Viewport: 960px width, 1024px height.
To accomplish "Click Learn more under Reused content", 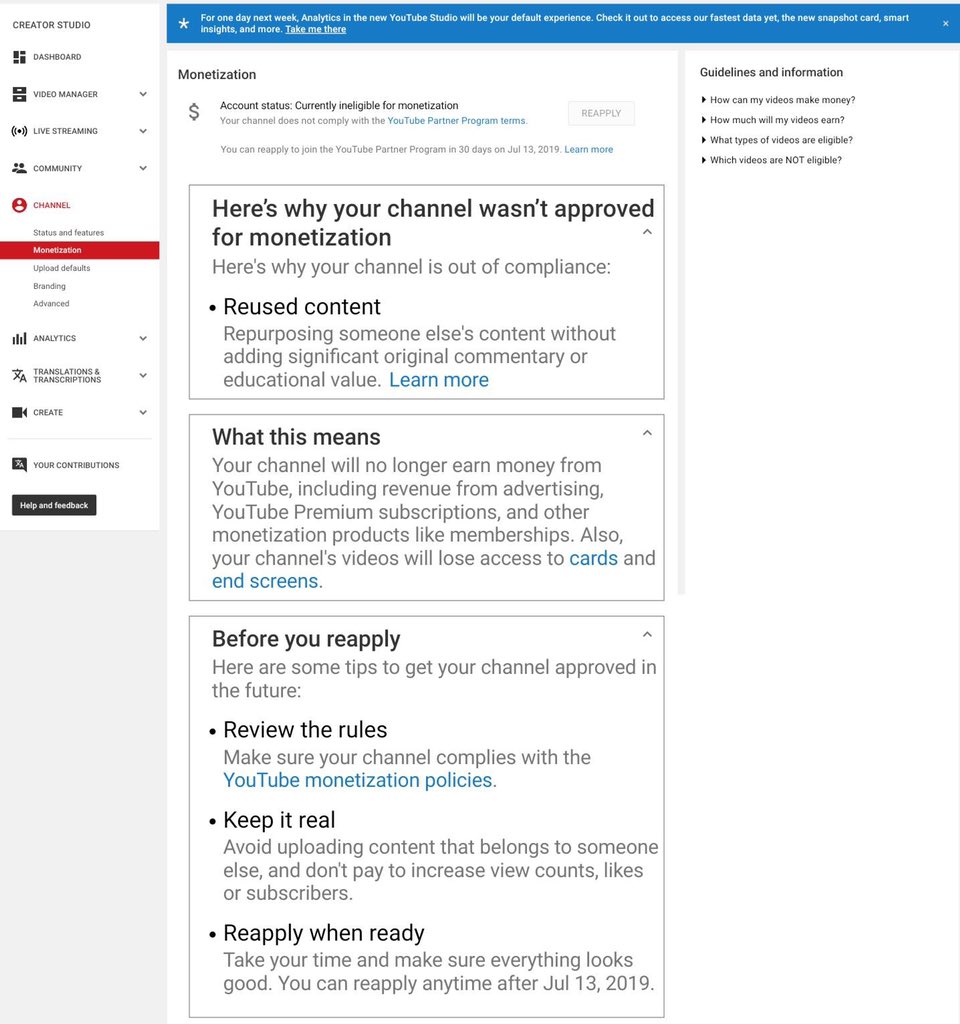I will 439,379.
